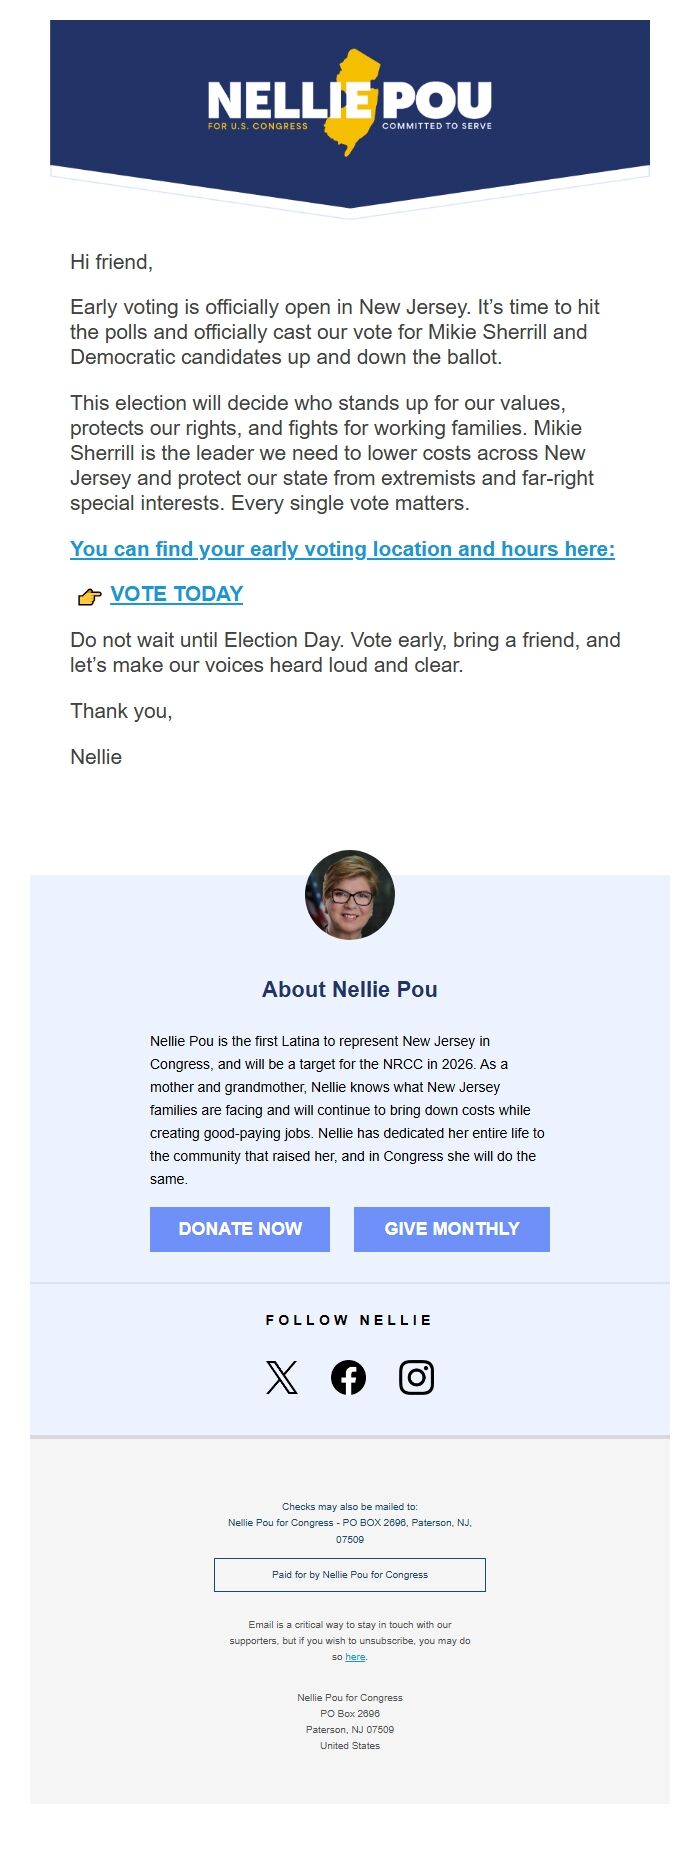Click the 'Paid for by Nellie Pou for Congress' box

(x=349, y=1574)
